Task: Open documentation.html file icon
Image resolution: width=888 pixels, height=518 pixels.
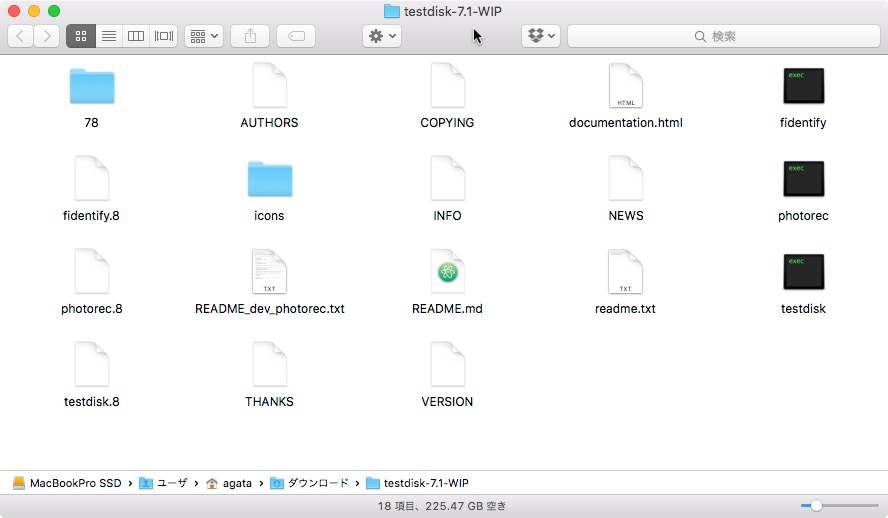Action: click(625, 85)
